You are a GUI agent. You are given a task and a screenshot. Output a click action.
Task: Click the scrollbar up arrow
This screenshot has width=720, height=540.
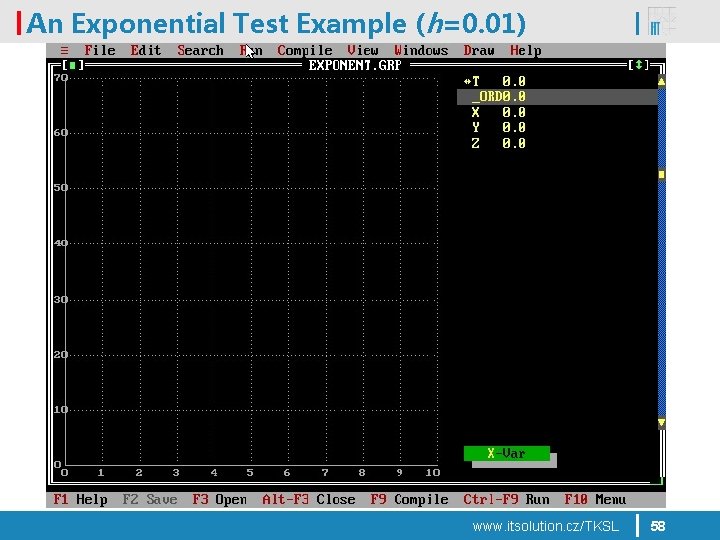tap(661, 82)
